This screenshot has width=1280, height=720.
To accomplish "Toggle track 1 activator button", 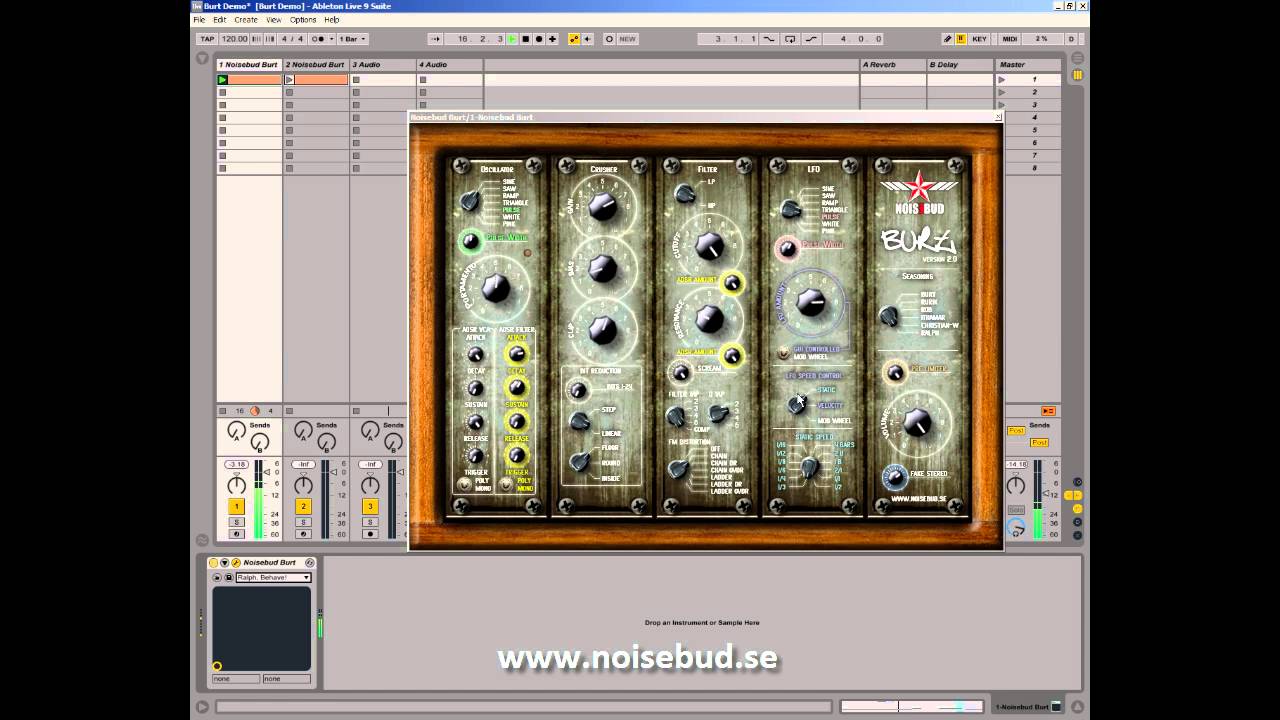I will tap(237, 507).
